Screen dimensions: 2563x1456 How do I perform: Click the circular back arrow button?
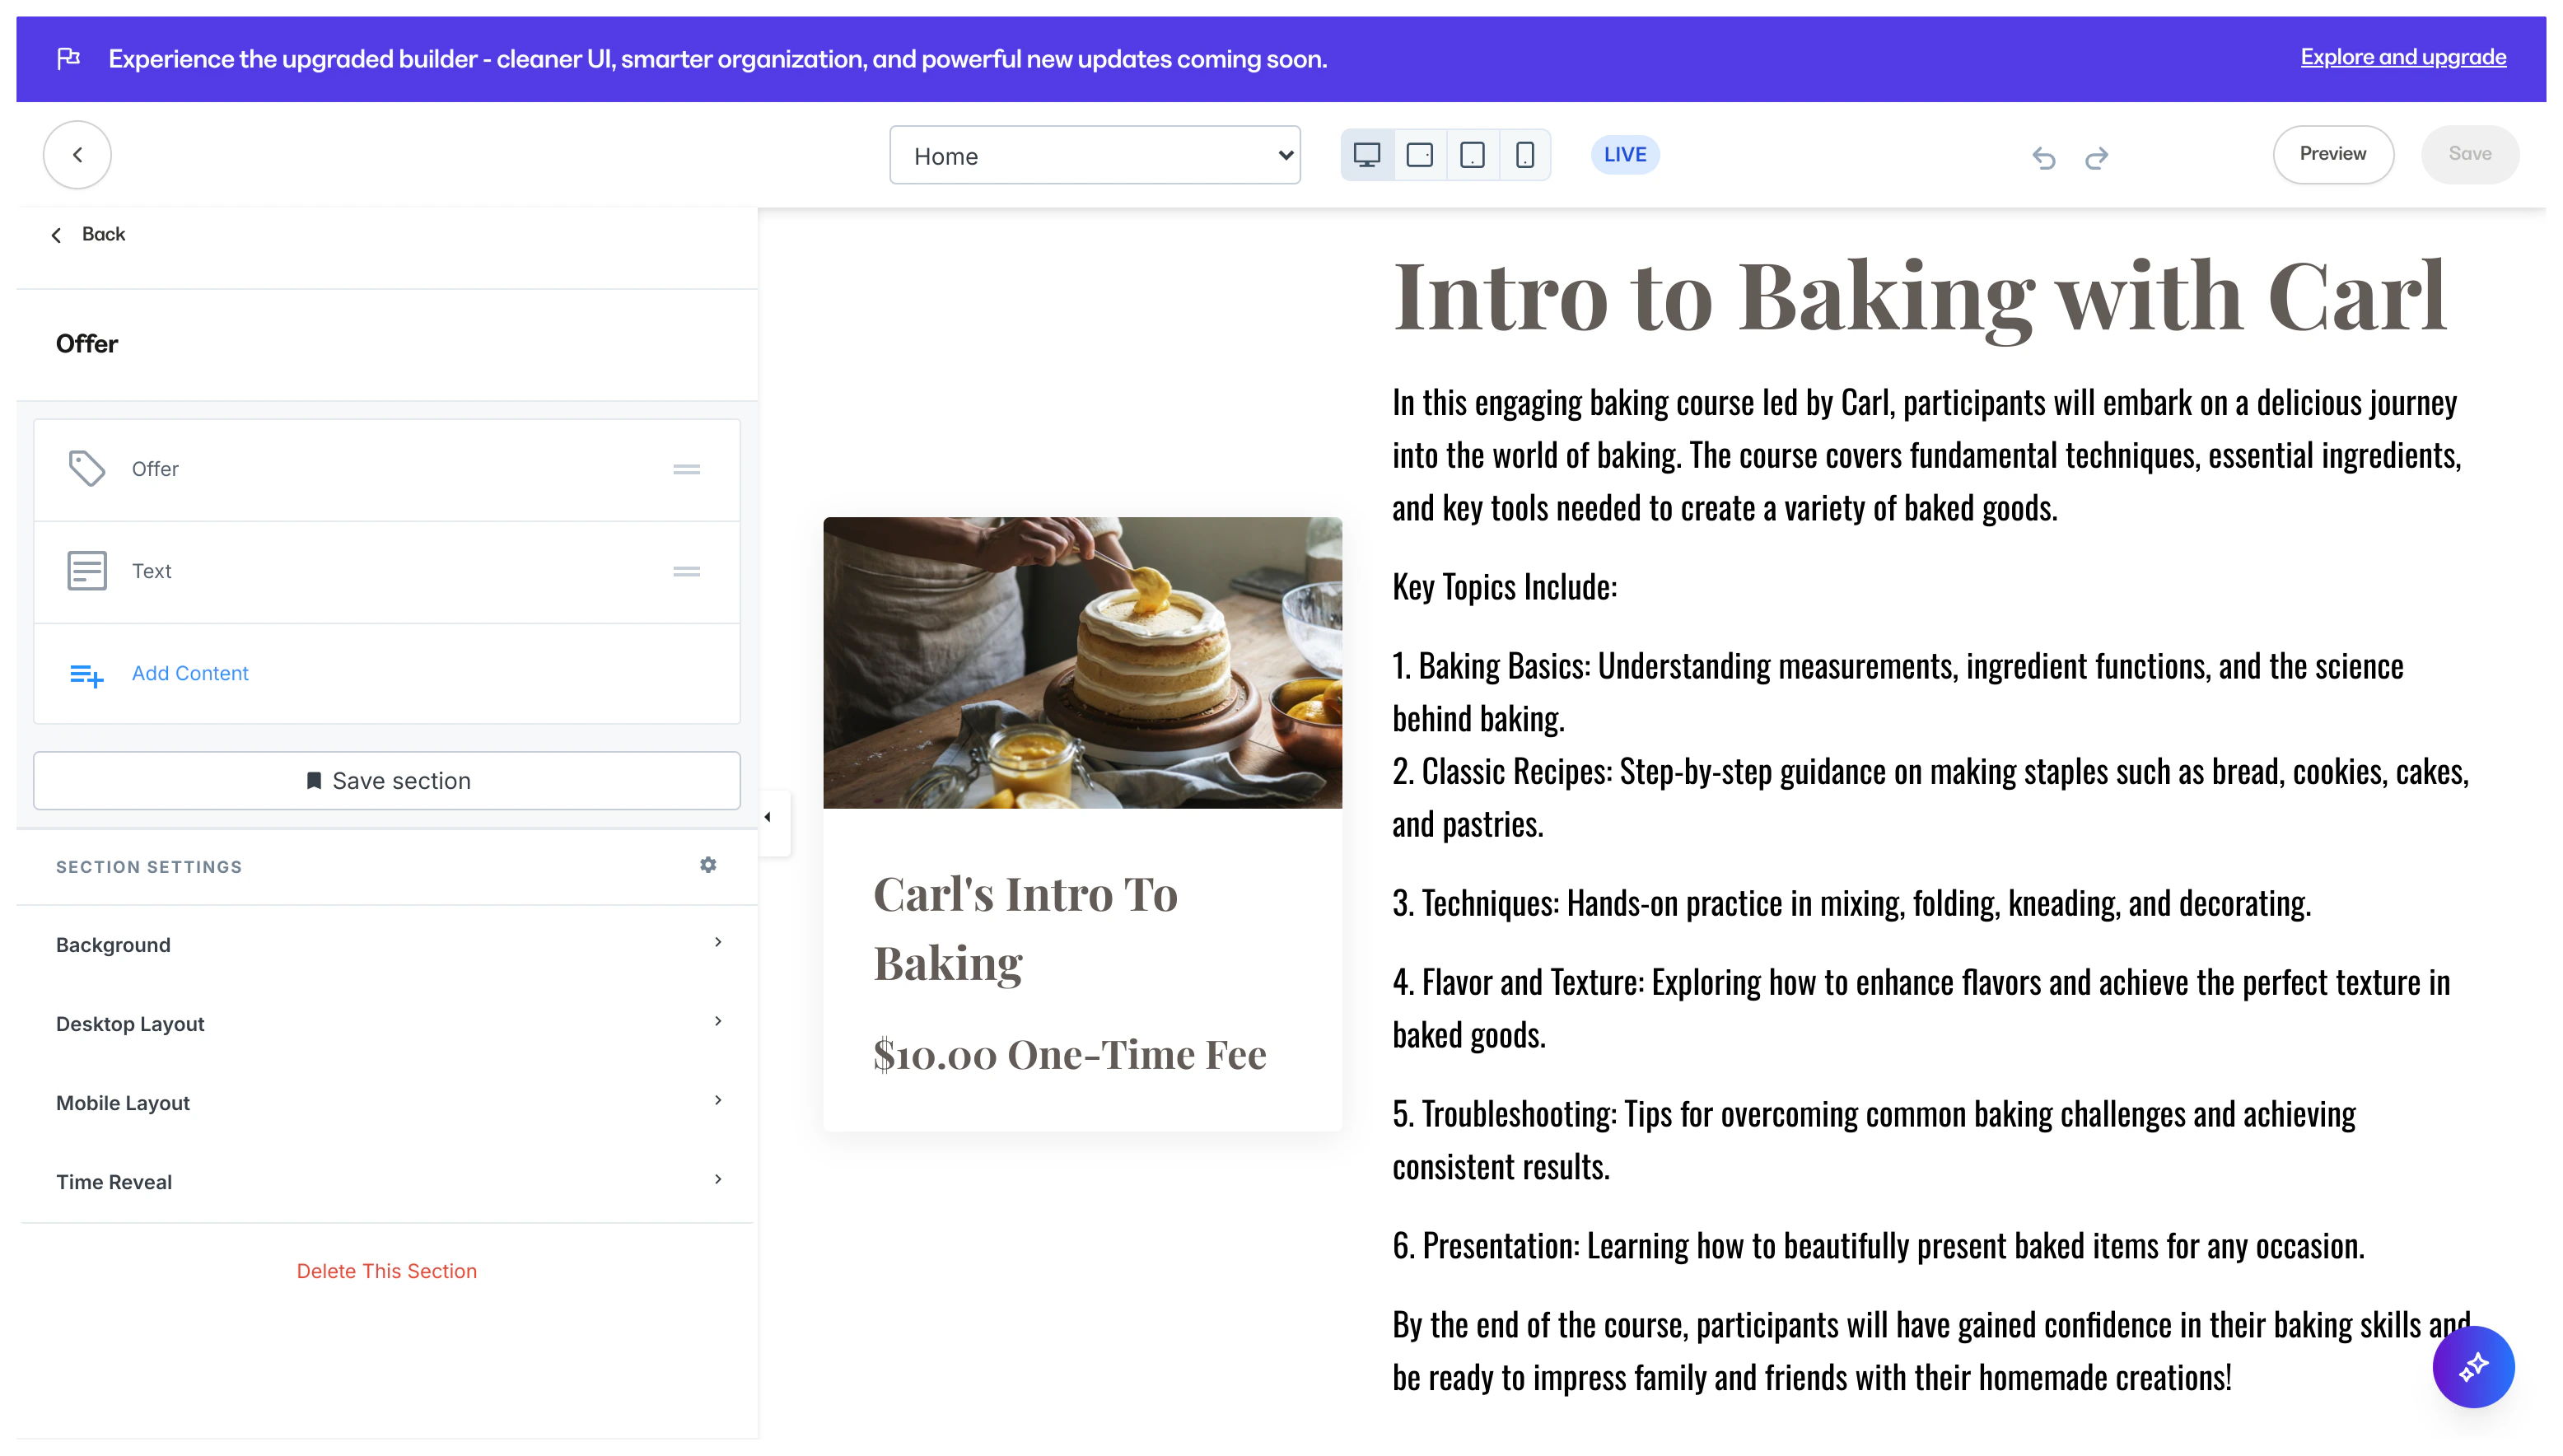click(77, 155)
